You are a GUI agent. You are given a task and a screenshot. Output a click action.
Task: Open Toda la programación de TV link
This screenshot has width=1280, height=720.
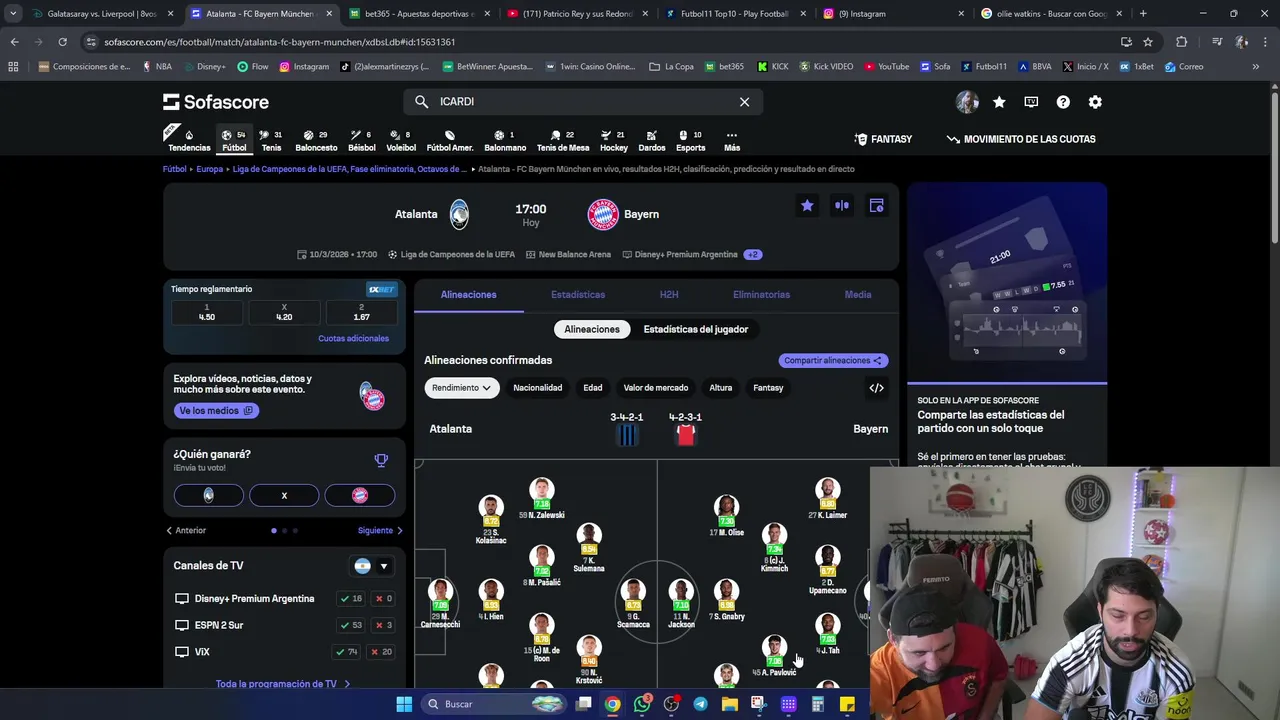[x=283, y=684]
